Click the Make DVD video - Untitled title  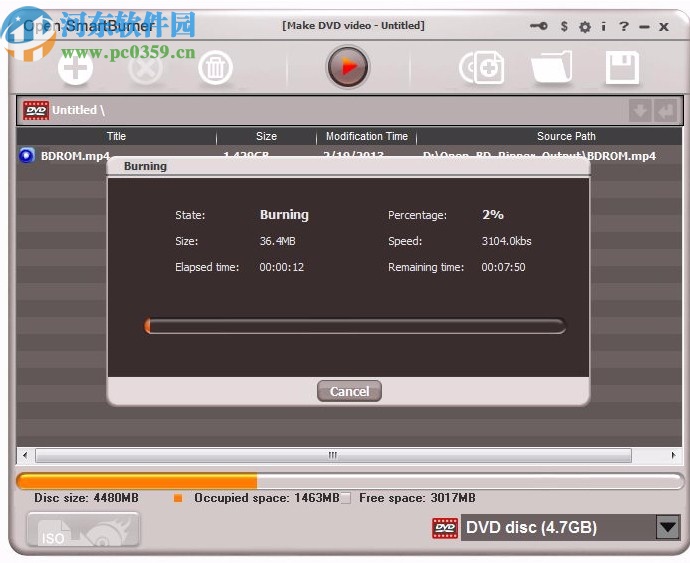coord(353,26)
